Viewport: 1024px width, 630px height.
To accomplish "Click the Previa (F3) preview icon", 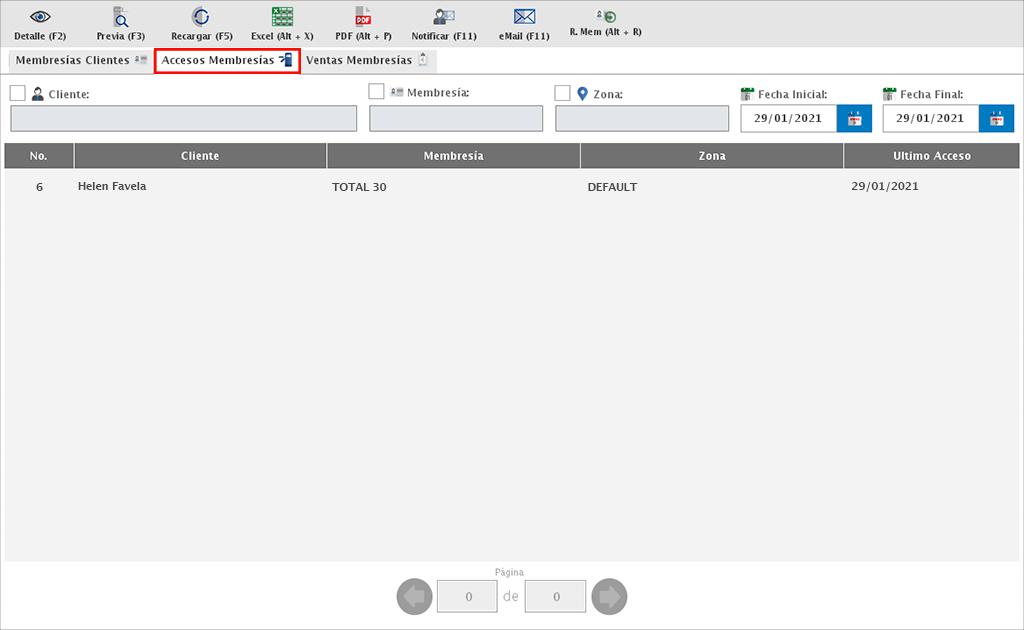I will coord(120,18).
